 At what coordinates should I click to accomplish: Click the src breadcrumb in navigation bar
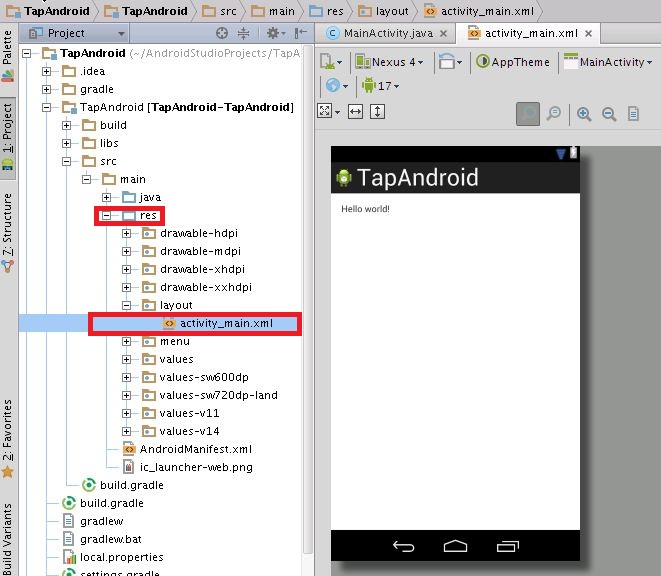pyautogui.click(x=220, y=11)
